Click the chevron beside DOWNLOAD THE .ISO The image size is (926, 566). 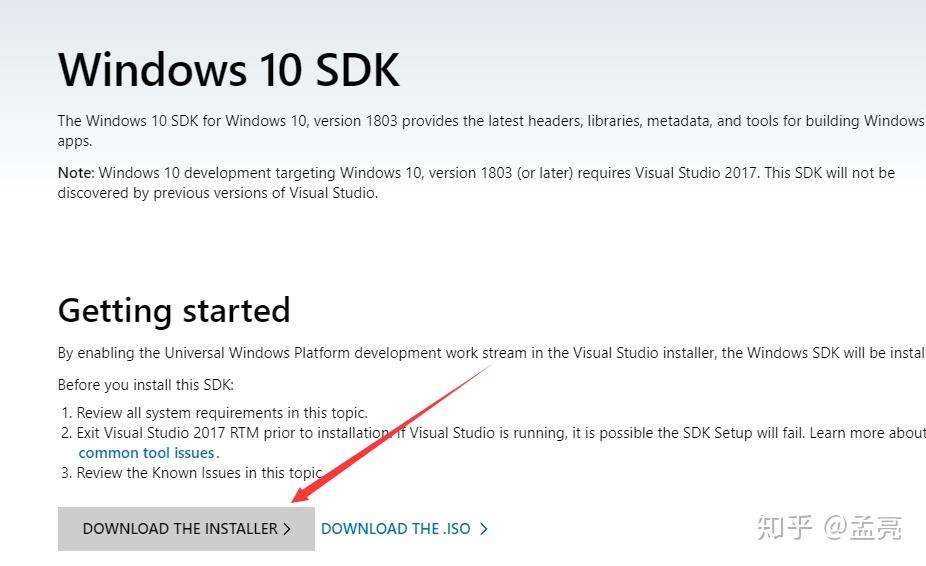pyautogui.click(x=484, y=529)
